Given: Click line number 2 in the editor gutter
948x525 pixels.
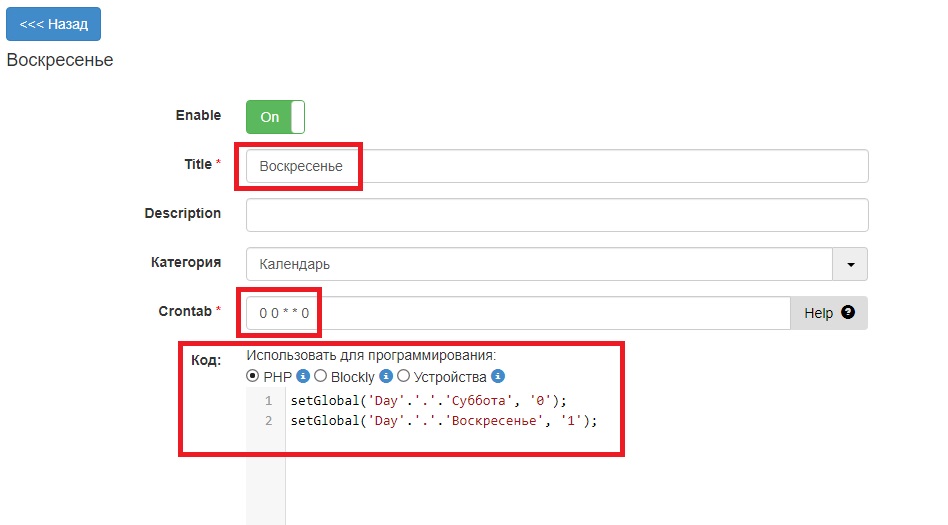Looking at the screenshot, I should (267, 421).
